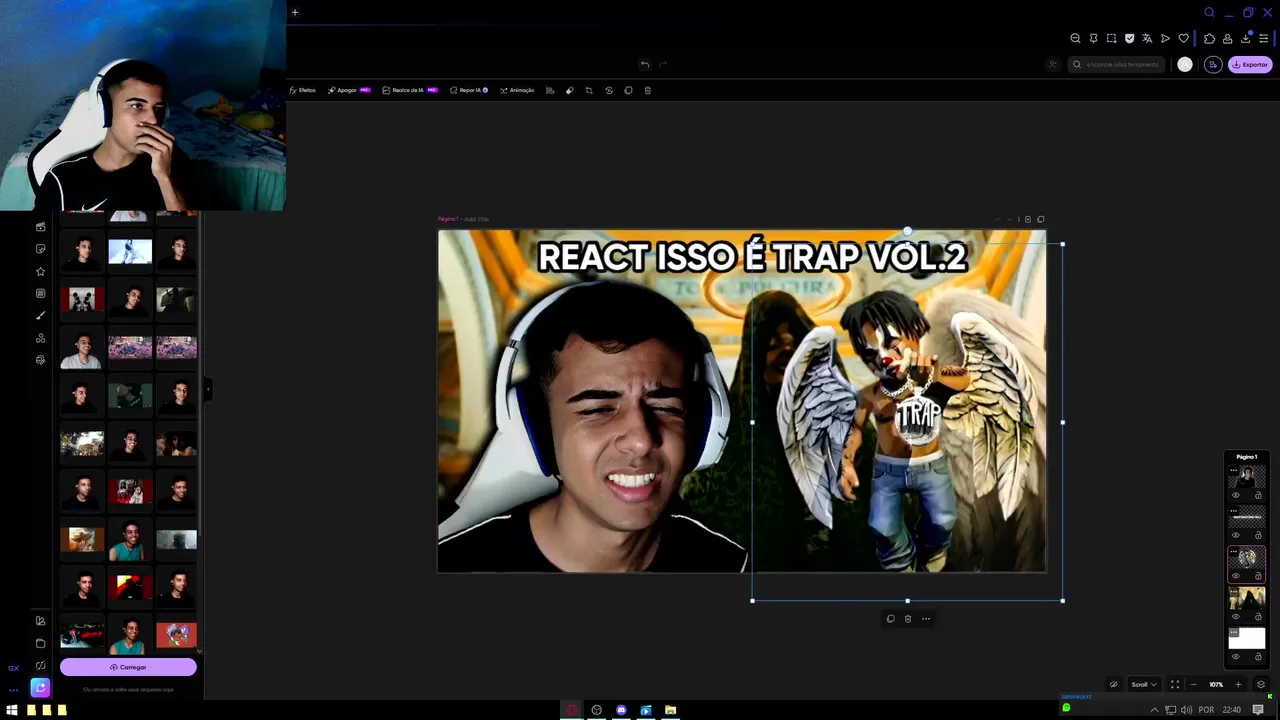The image size is (1280, 720).
Task: Open more options below the selected element
Action: click(926, 619)
